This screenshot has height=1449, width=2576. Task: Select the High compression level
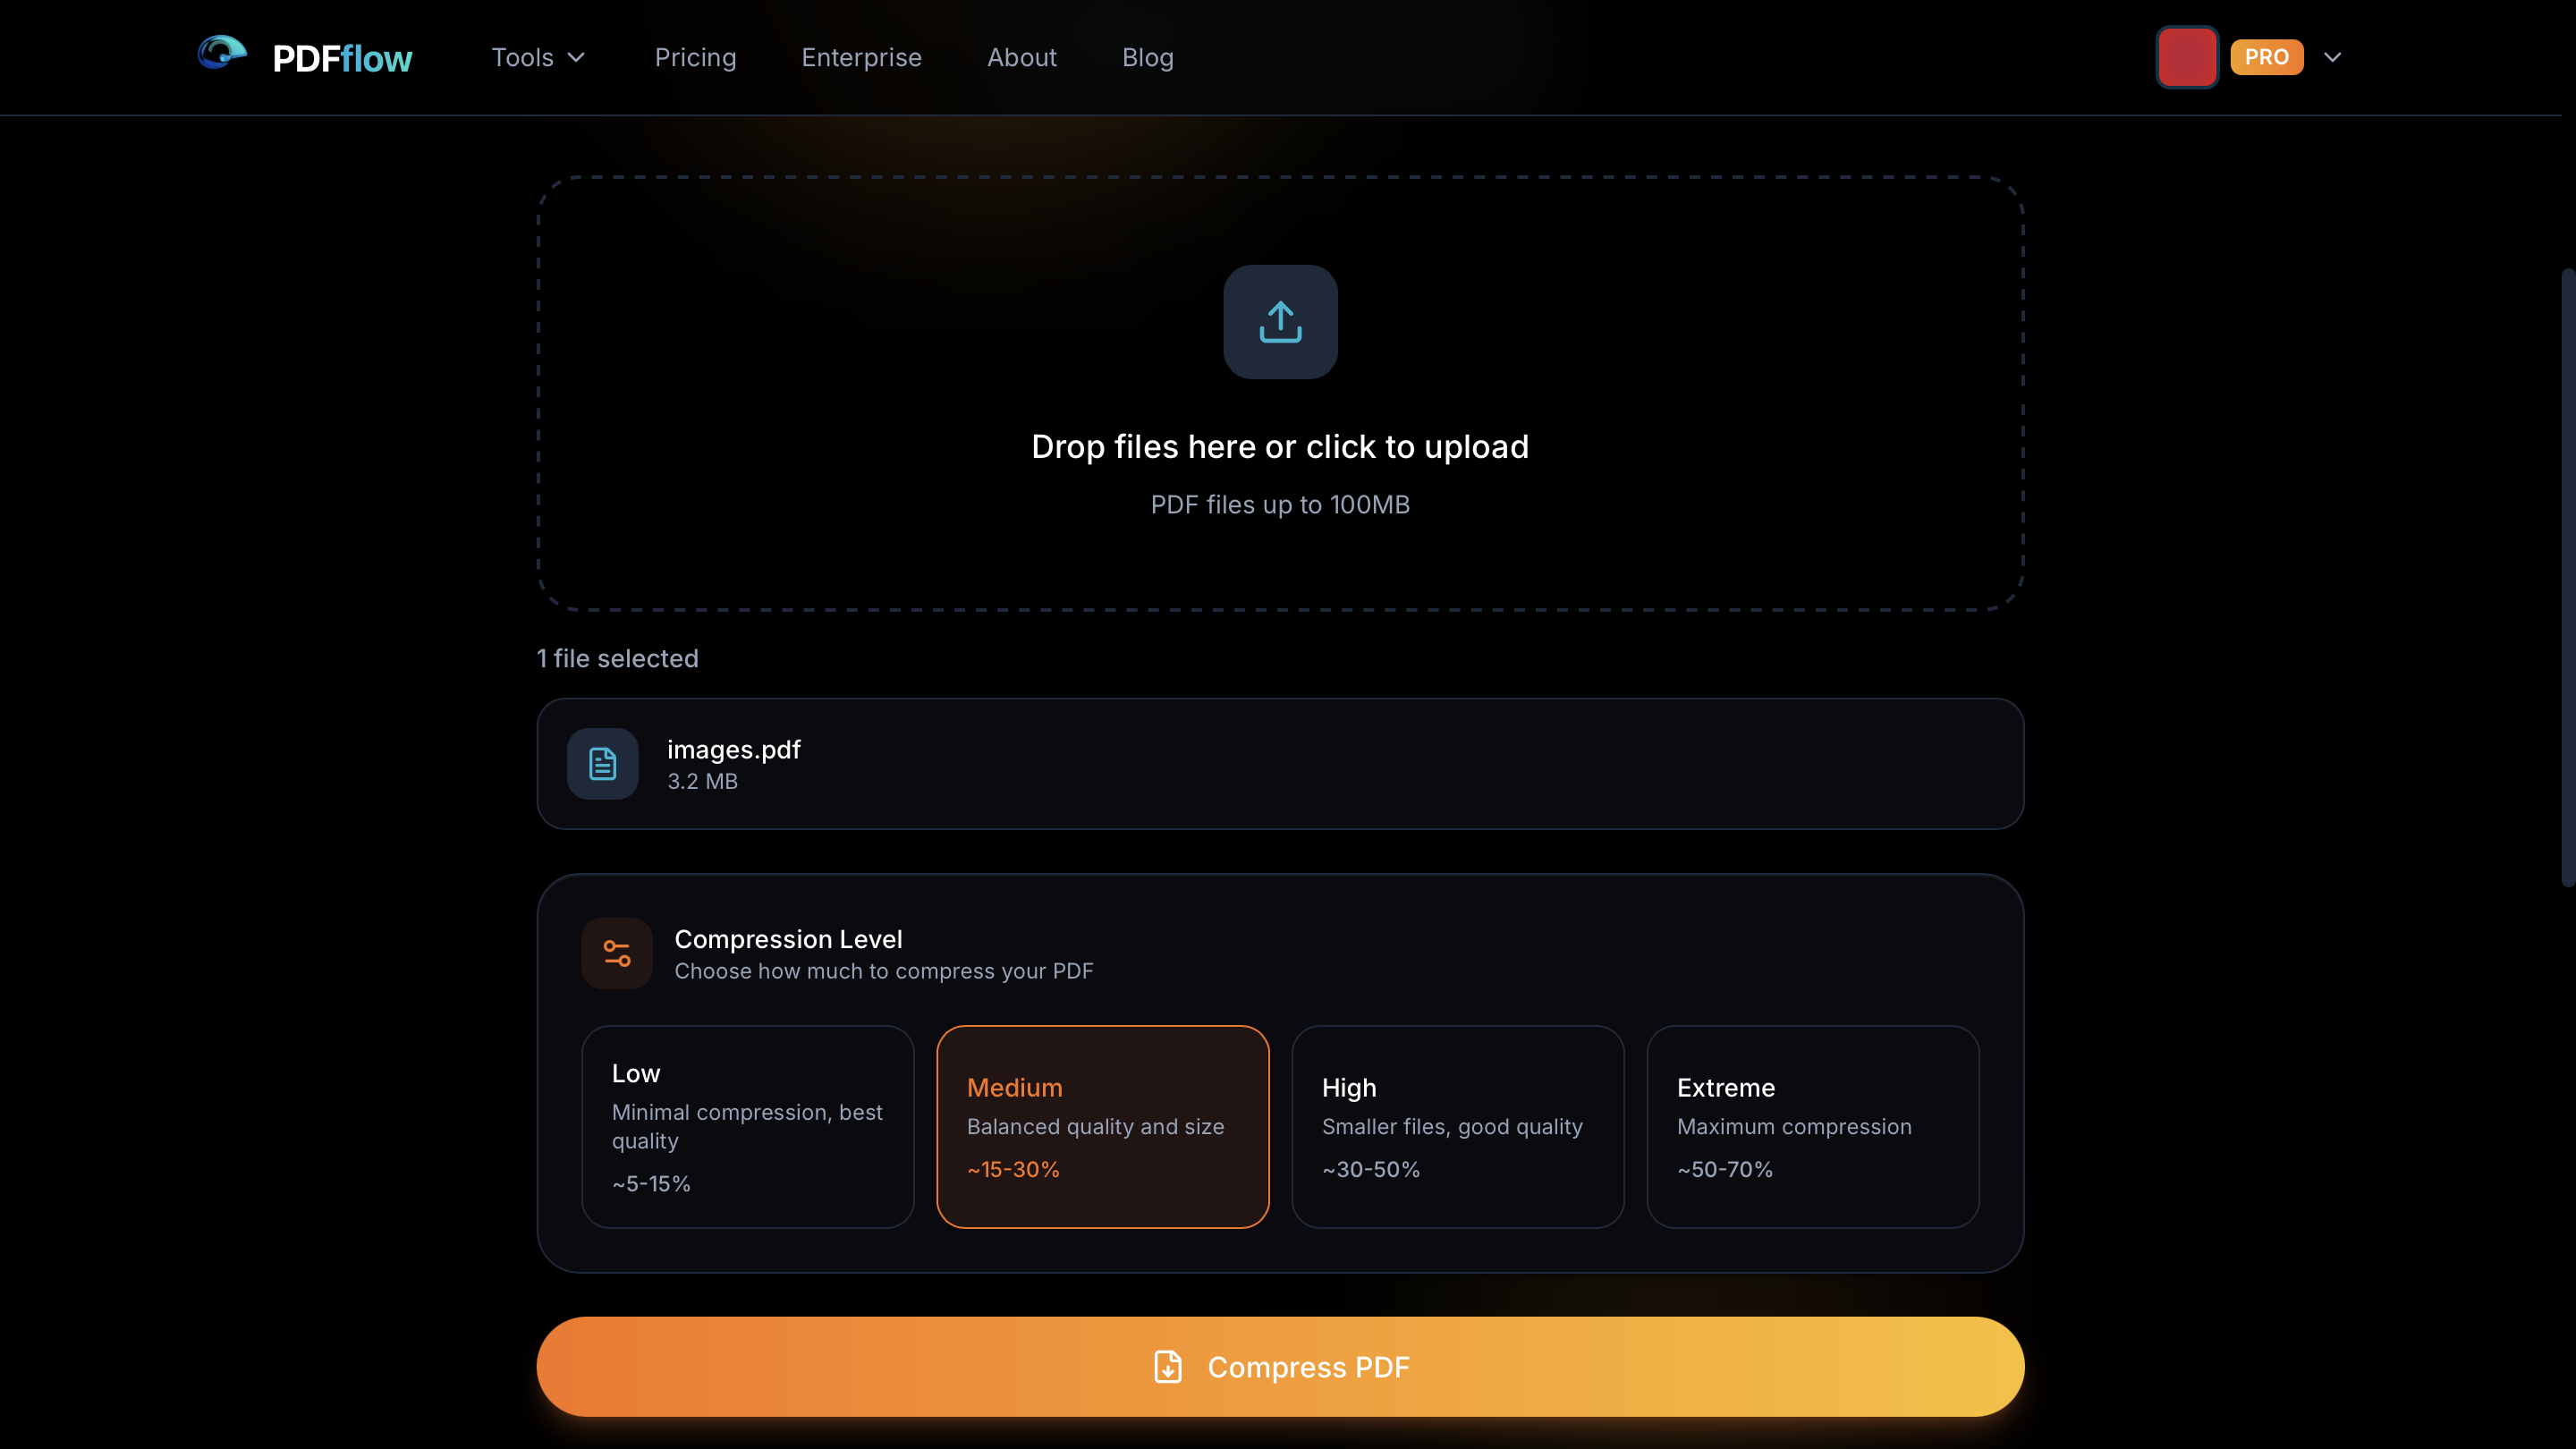pyautogui.click(x=1458, y=1126)
